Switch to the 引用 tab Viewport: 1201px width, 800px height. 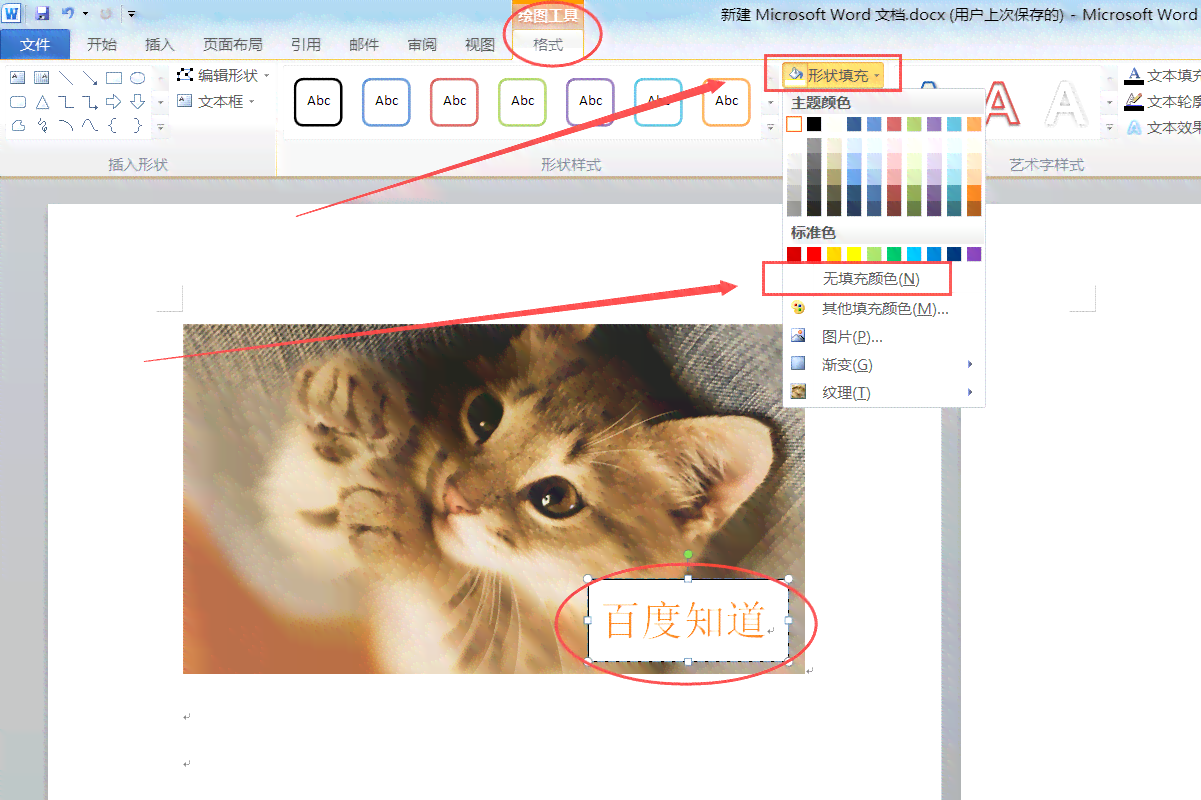click(x=306, y=44)
